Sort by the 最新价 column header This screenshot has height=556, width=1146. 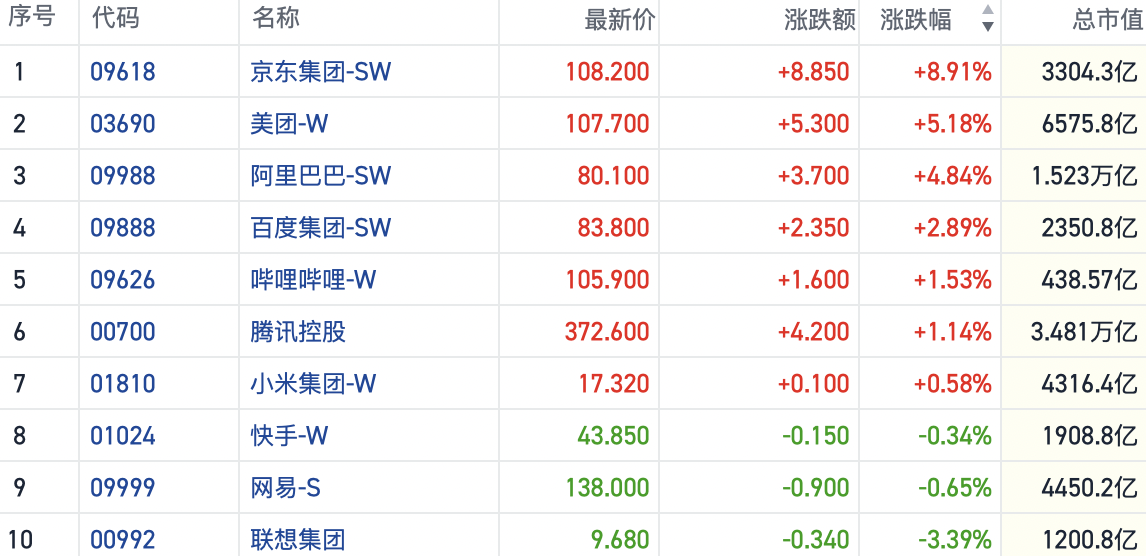pos(620,20)
